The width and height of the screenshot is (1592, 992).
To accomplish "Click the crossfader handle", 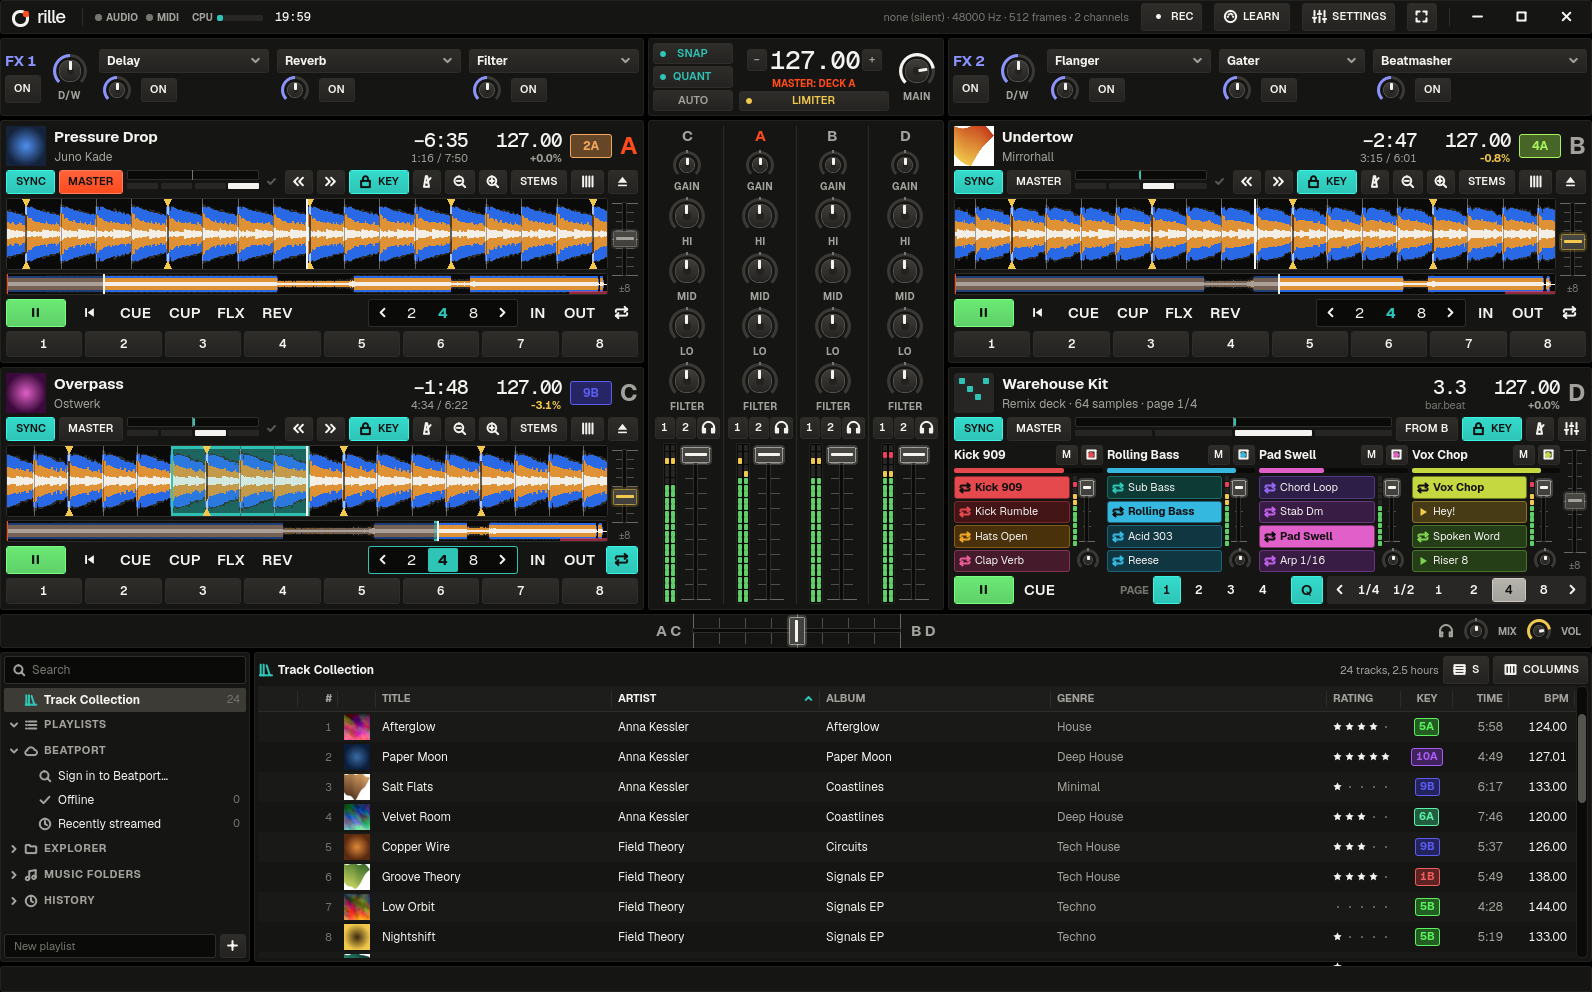I will 797,631.
